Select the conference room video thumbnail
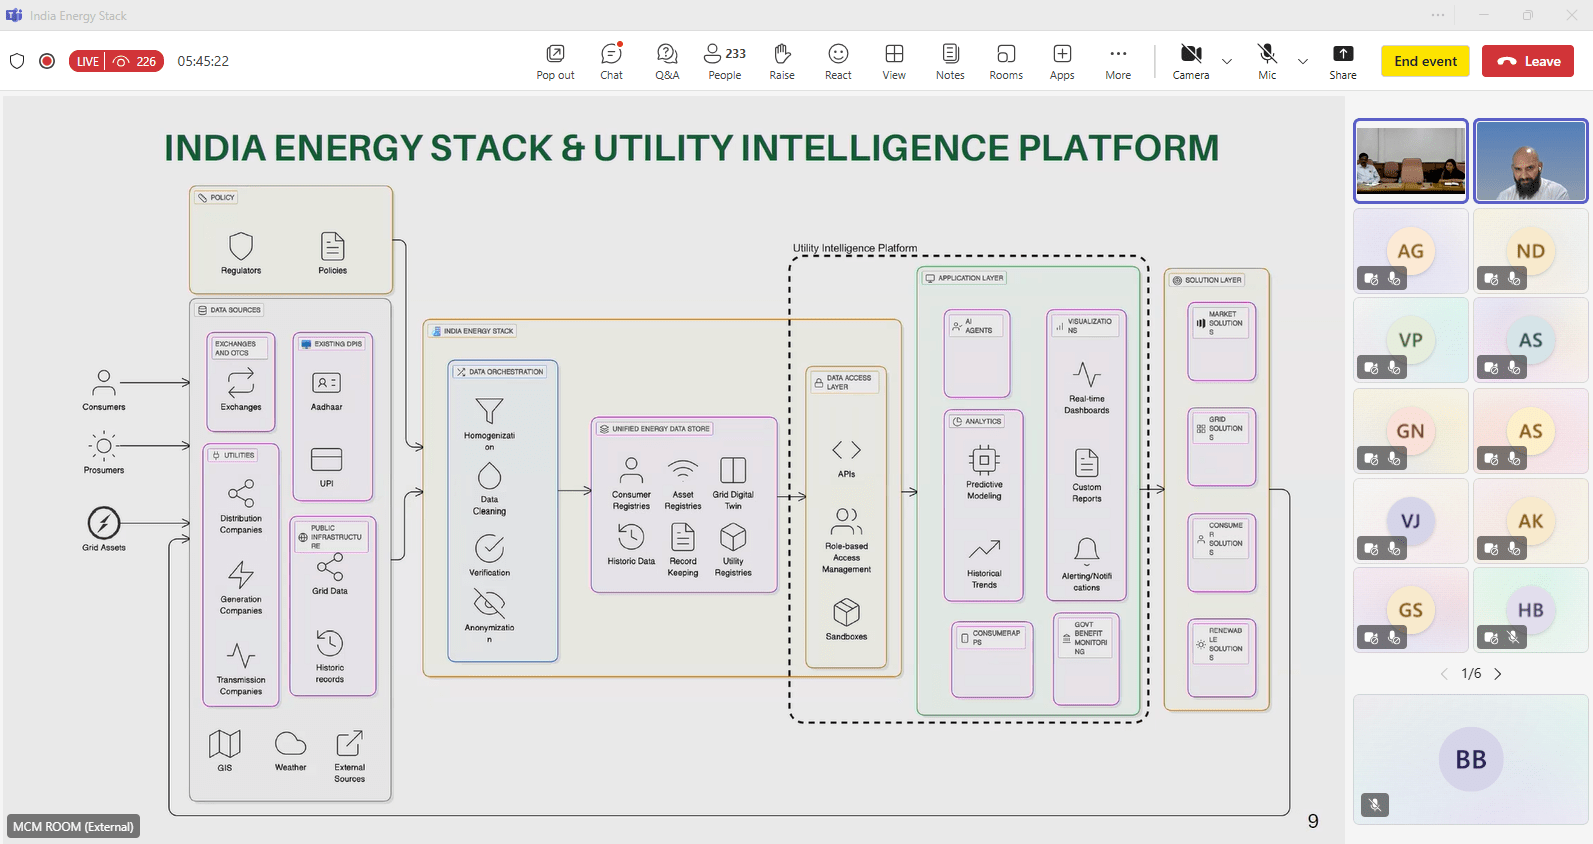This screenshot has width=1593, height=844. (x=1410, y=161)
